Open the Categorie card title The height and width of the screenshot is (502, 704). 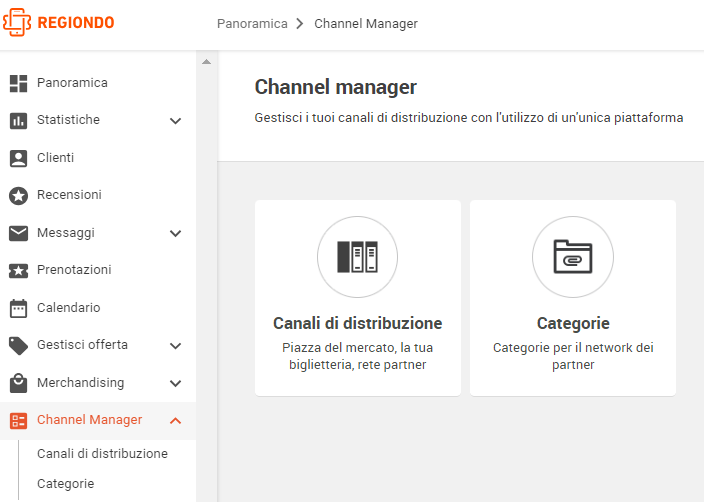[573, 323]
